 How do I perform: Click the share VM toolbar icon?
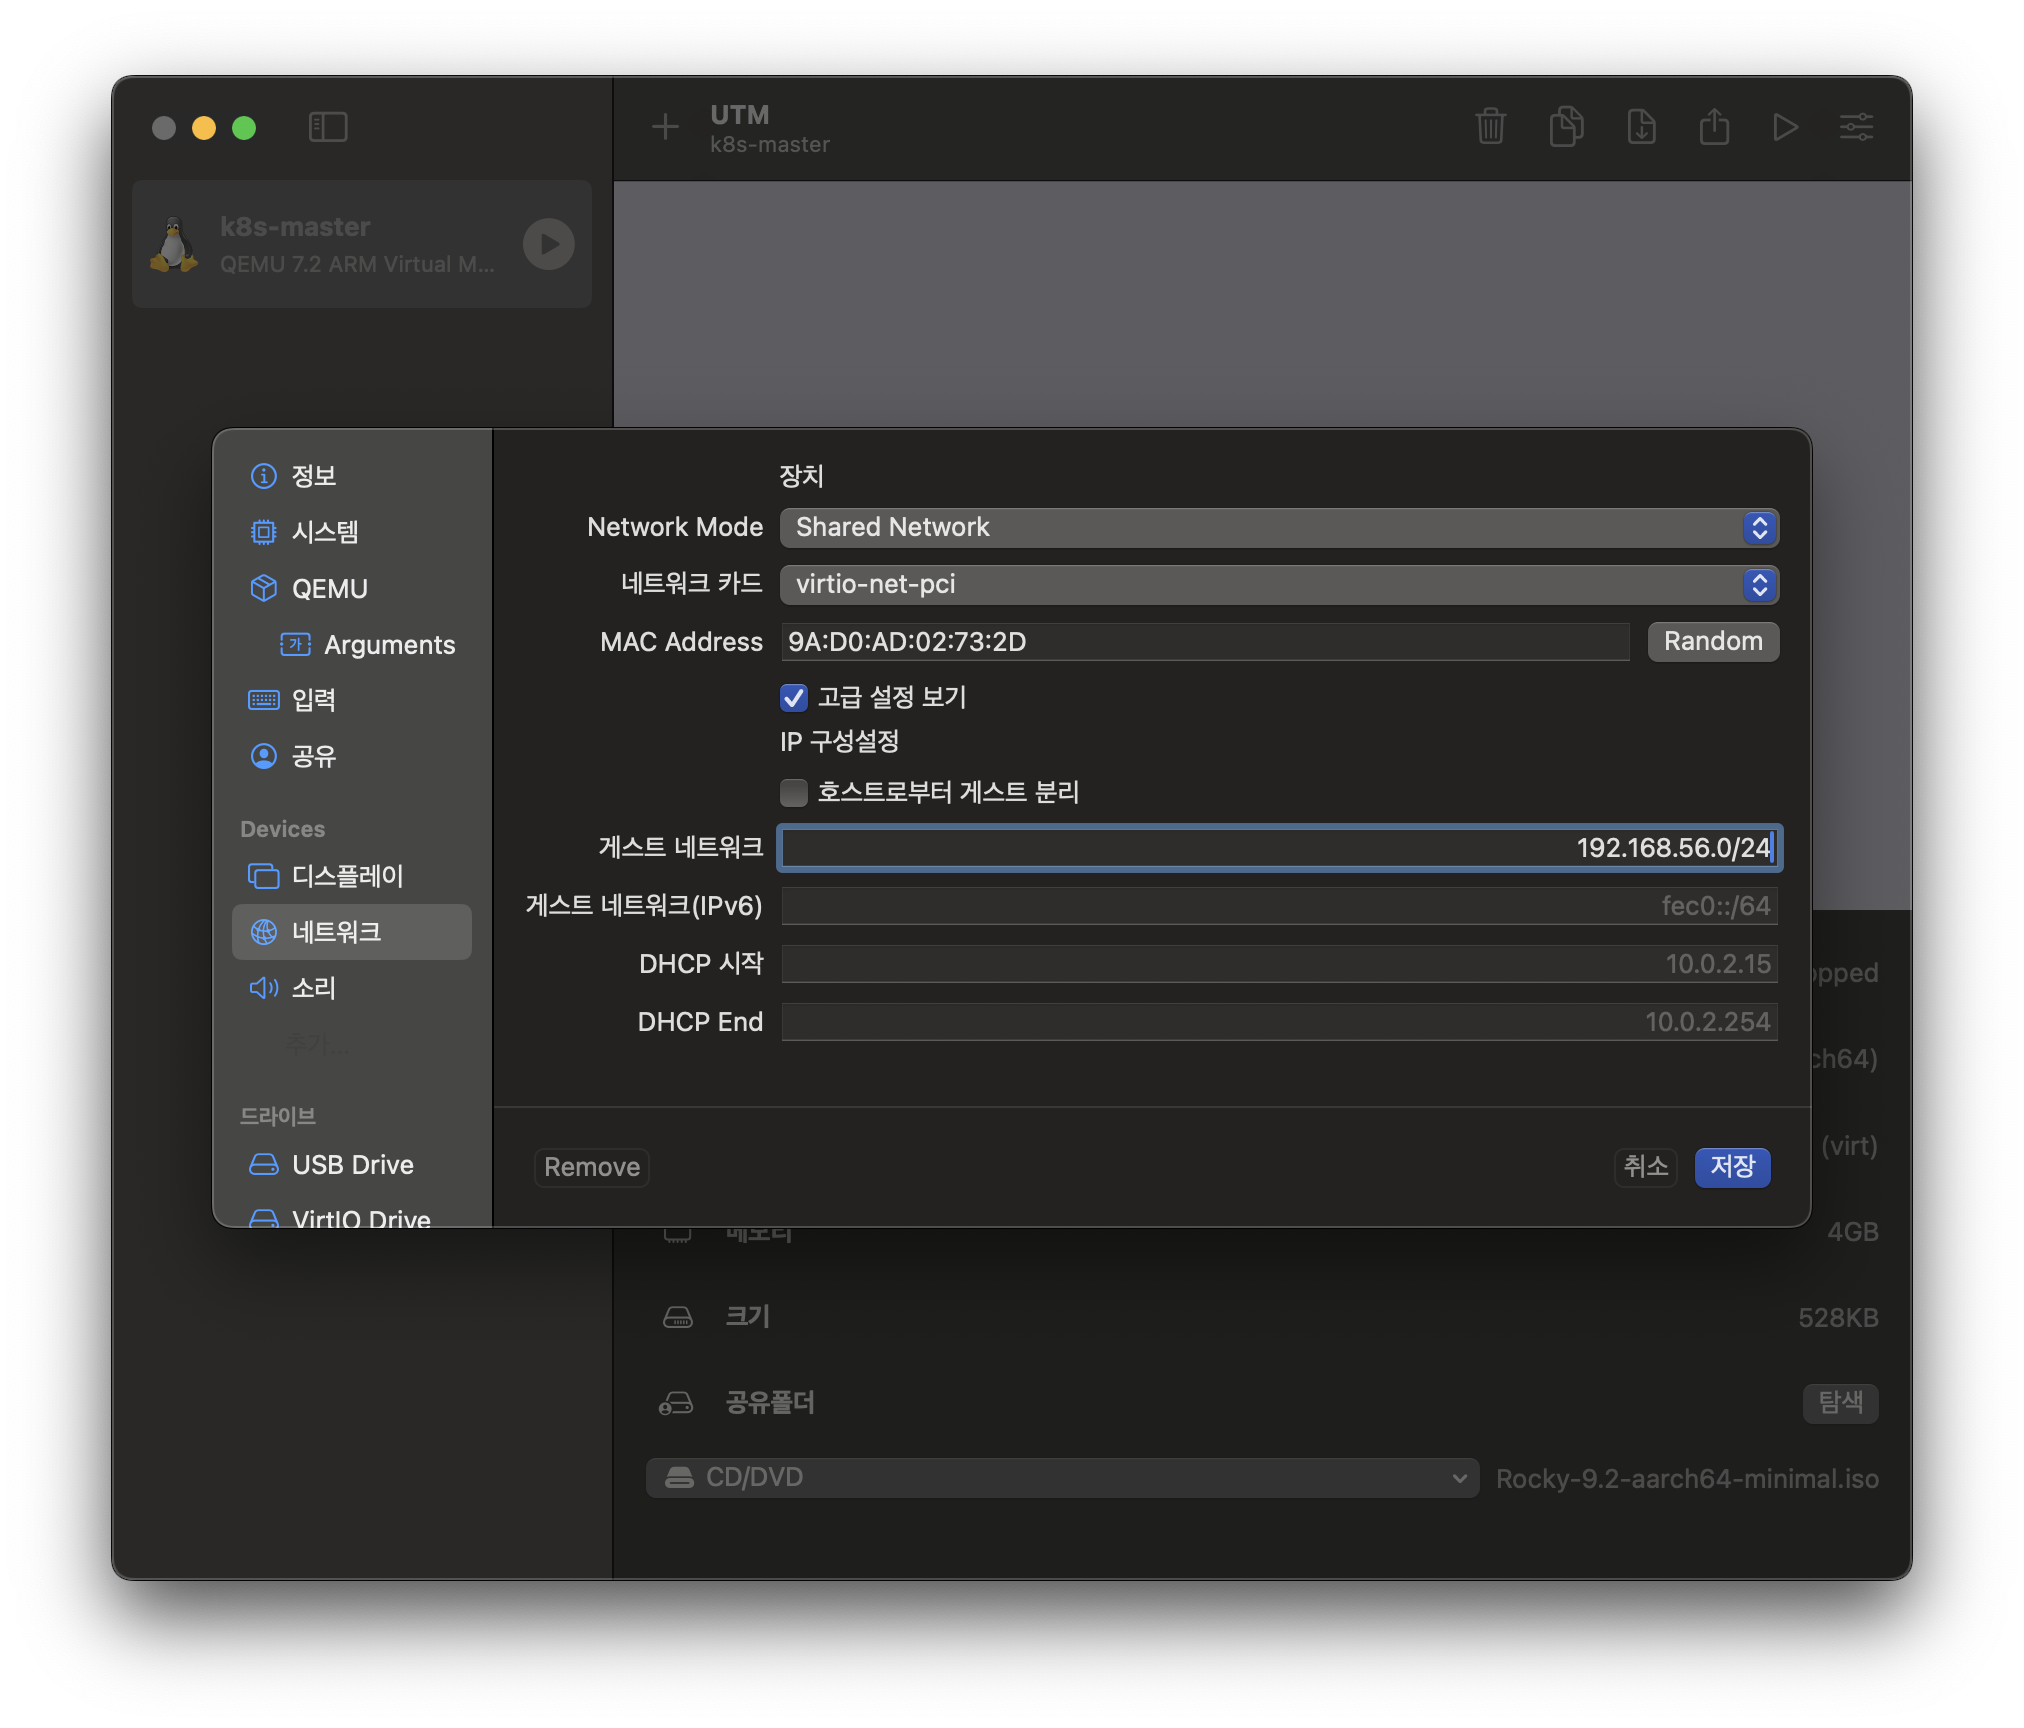coord(1714,127)
